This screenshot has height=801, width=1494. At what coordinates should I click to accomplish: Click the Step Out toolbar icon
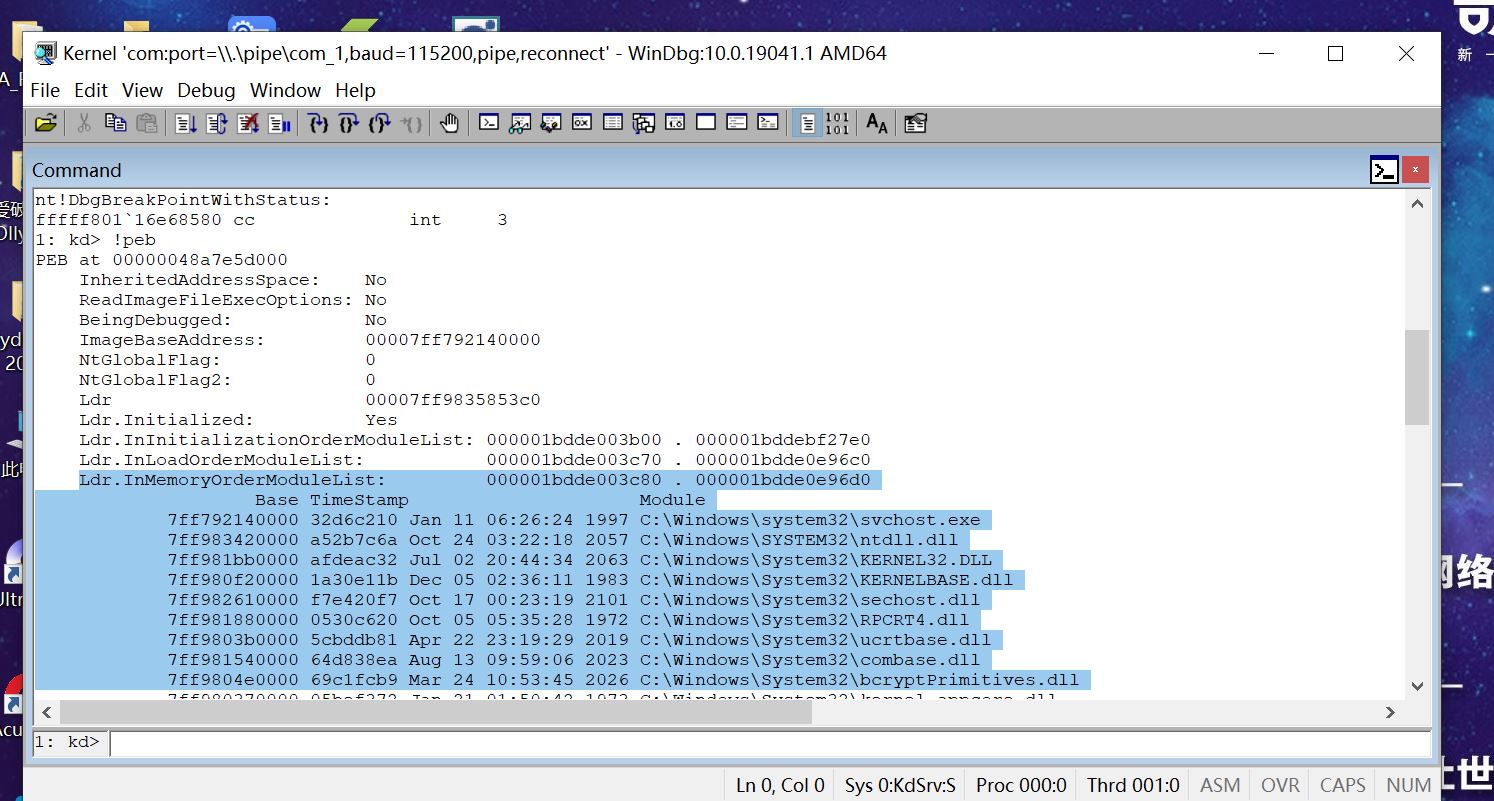(380, 122)
